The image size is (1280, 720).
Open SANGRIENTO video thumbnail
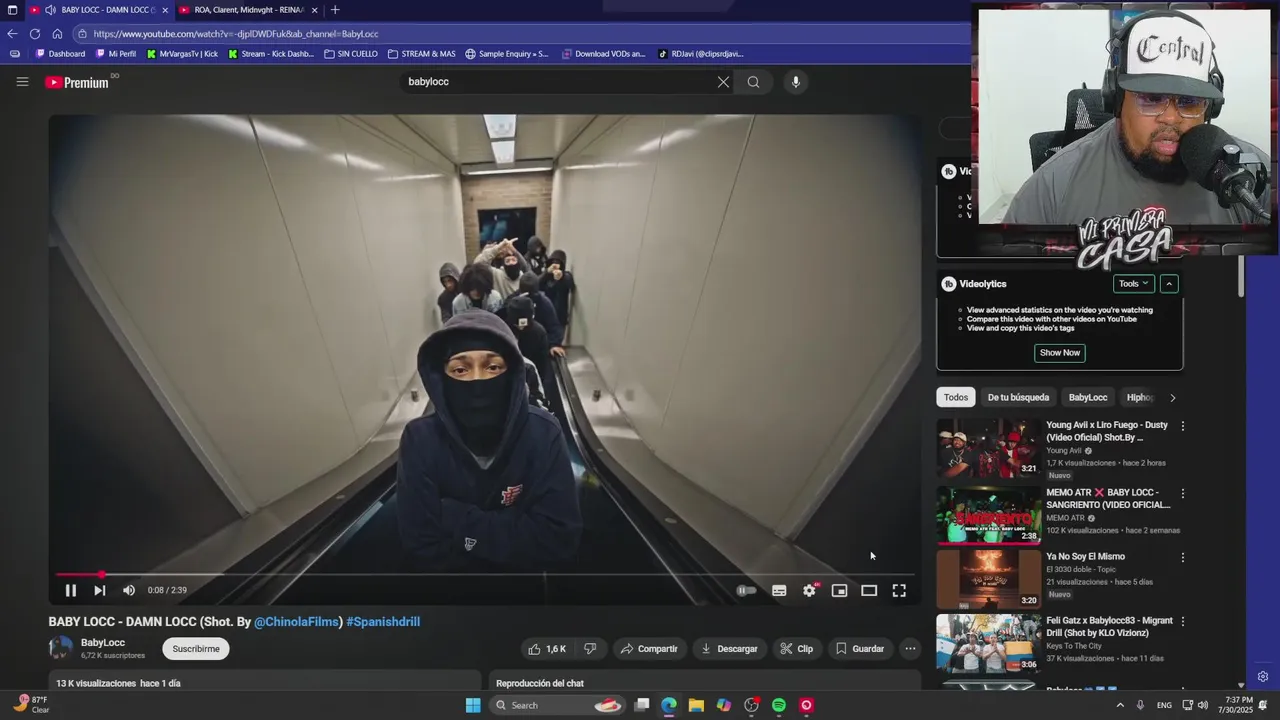click(988, 515)
